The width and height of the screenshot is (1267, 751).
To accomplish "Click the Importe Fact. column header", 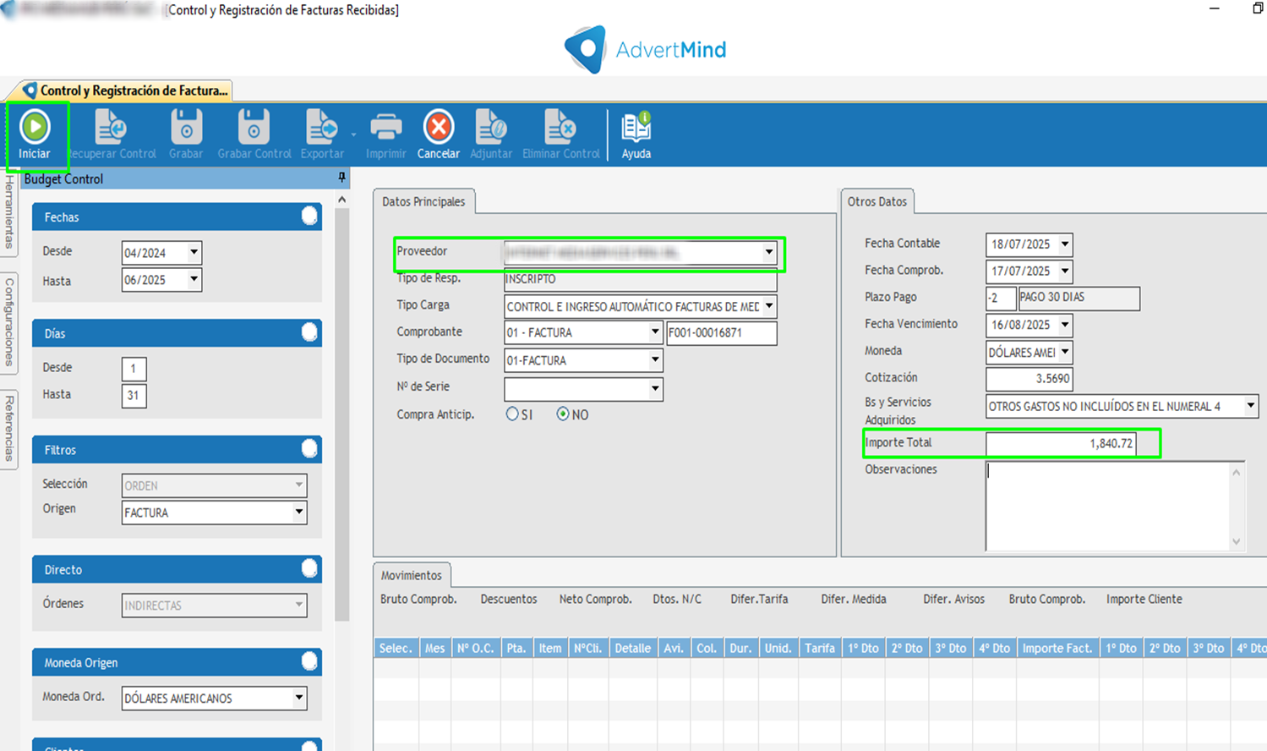I will tap(1057, 648).
